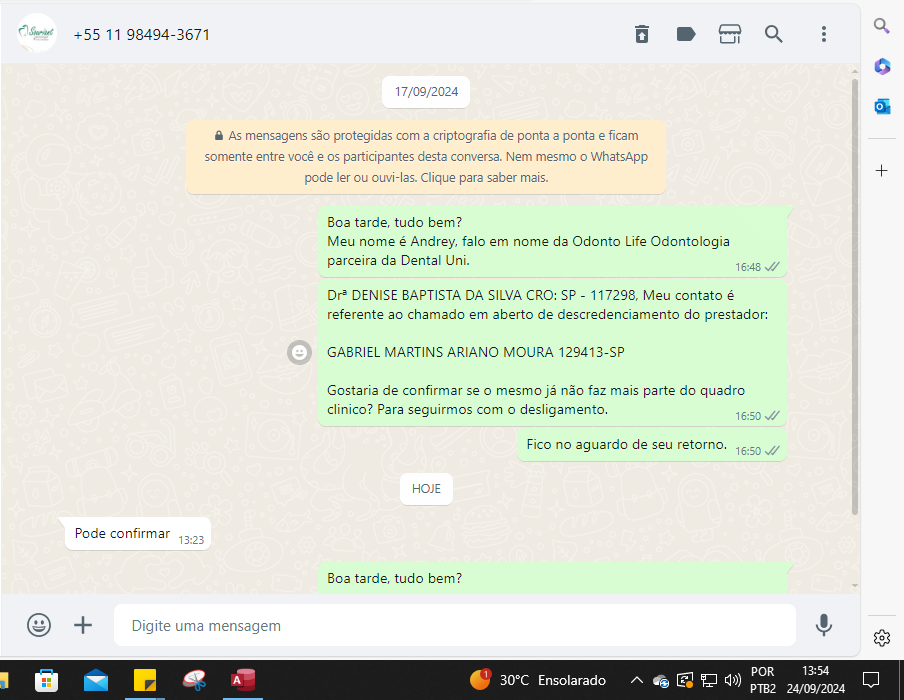Select the received message Pode confirmar
Screen dimensions: 904x700
click(137, 534)
